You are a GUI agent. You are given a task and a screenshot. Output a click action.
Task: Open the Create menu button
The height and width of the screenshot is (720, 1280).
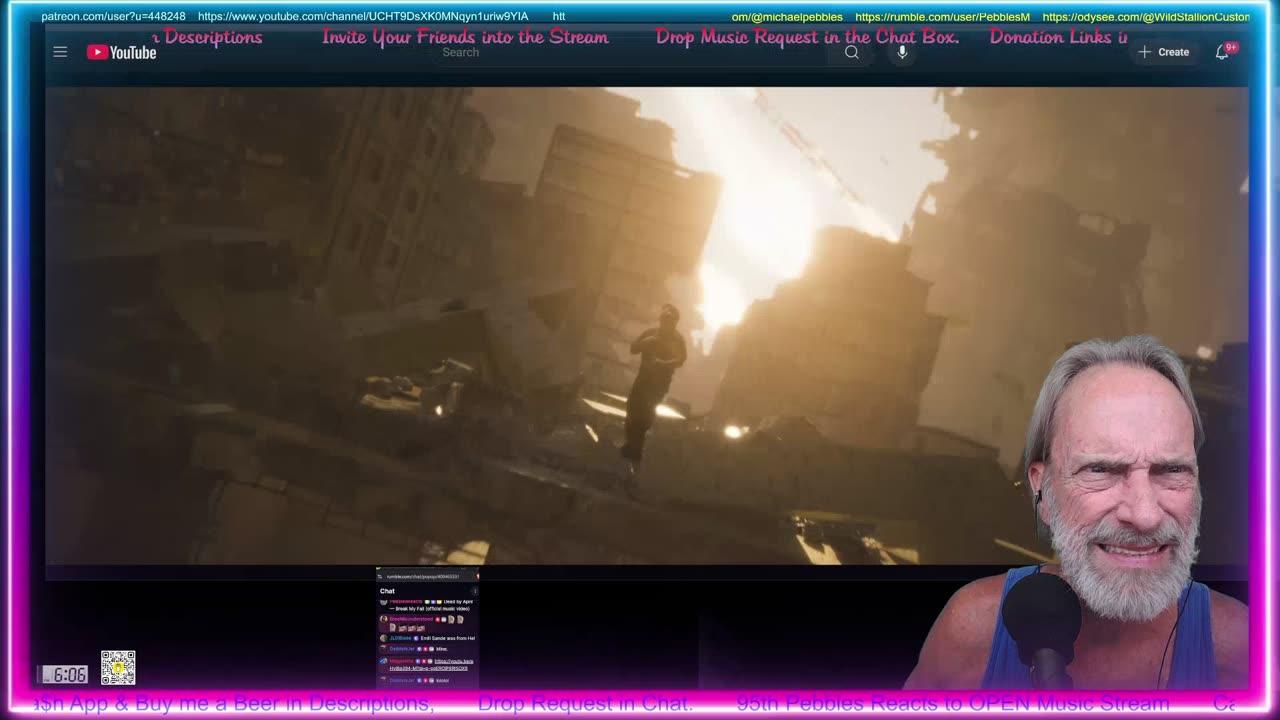[x=1164, y=52]
